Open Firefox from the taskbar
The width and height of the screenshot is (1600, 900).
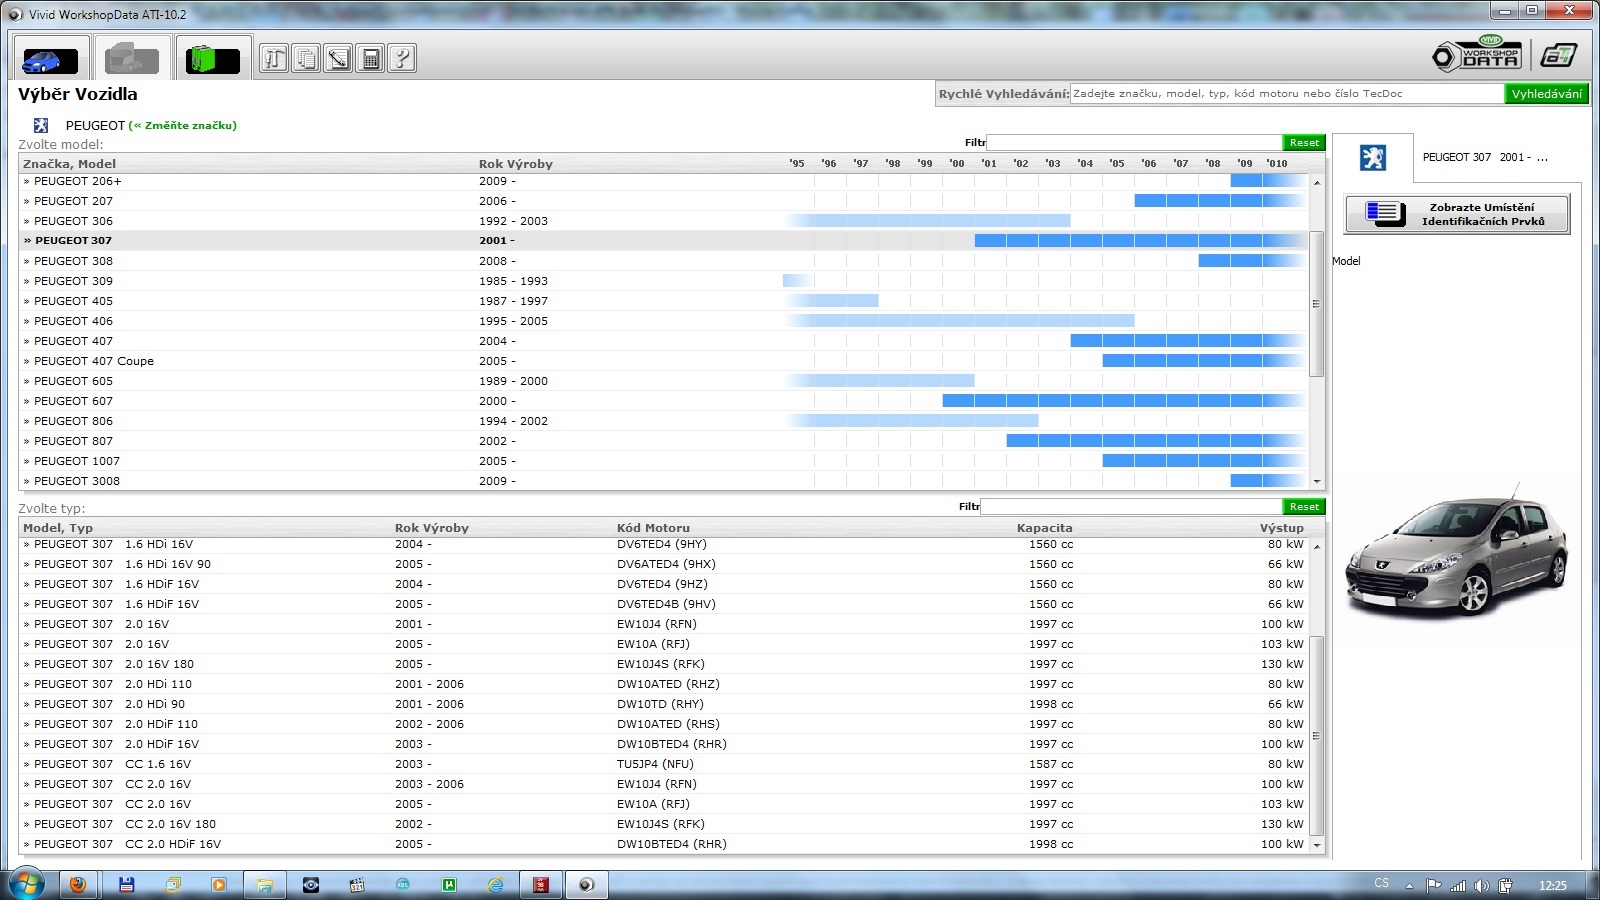78,885
